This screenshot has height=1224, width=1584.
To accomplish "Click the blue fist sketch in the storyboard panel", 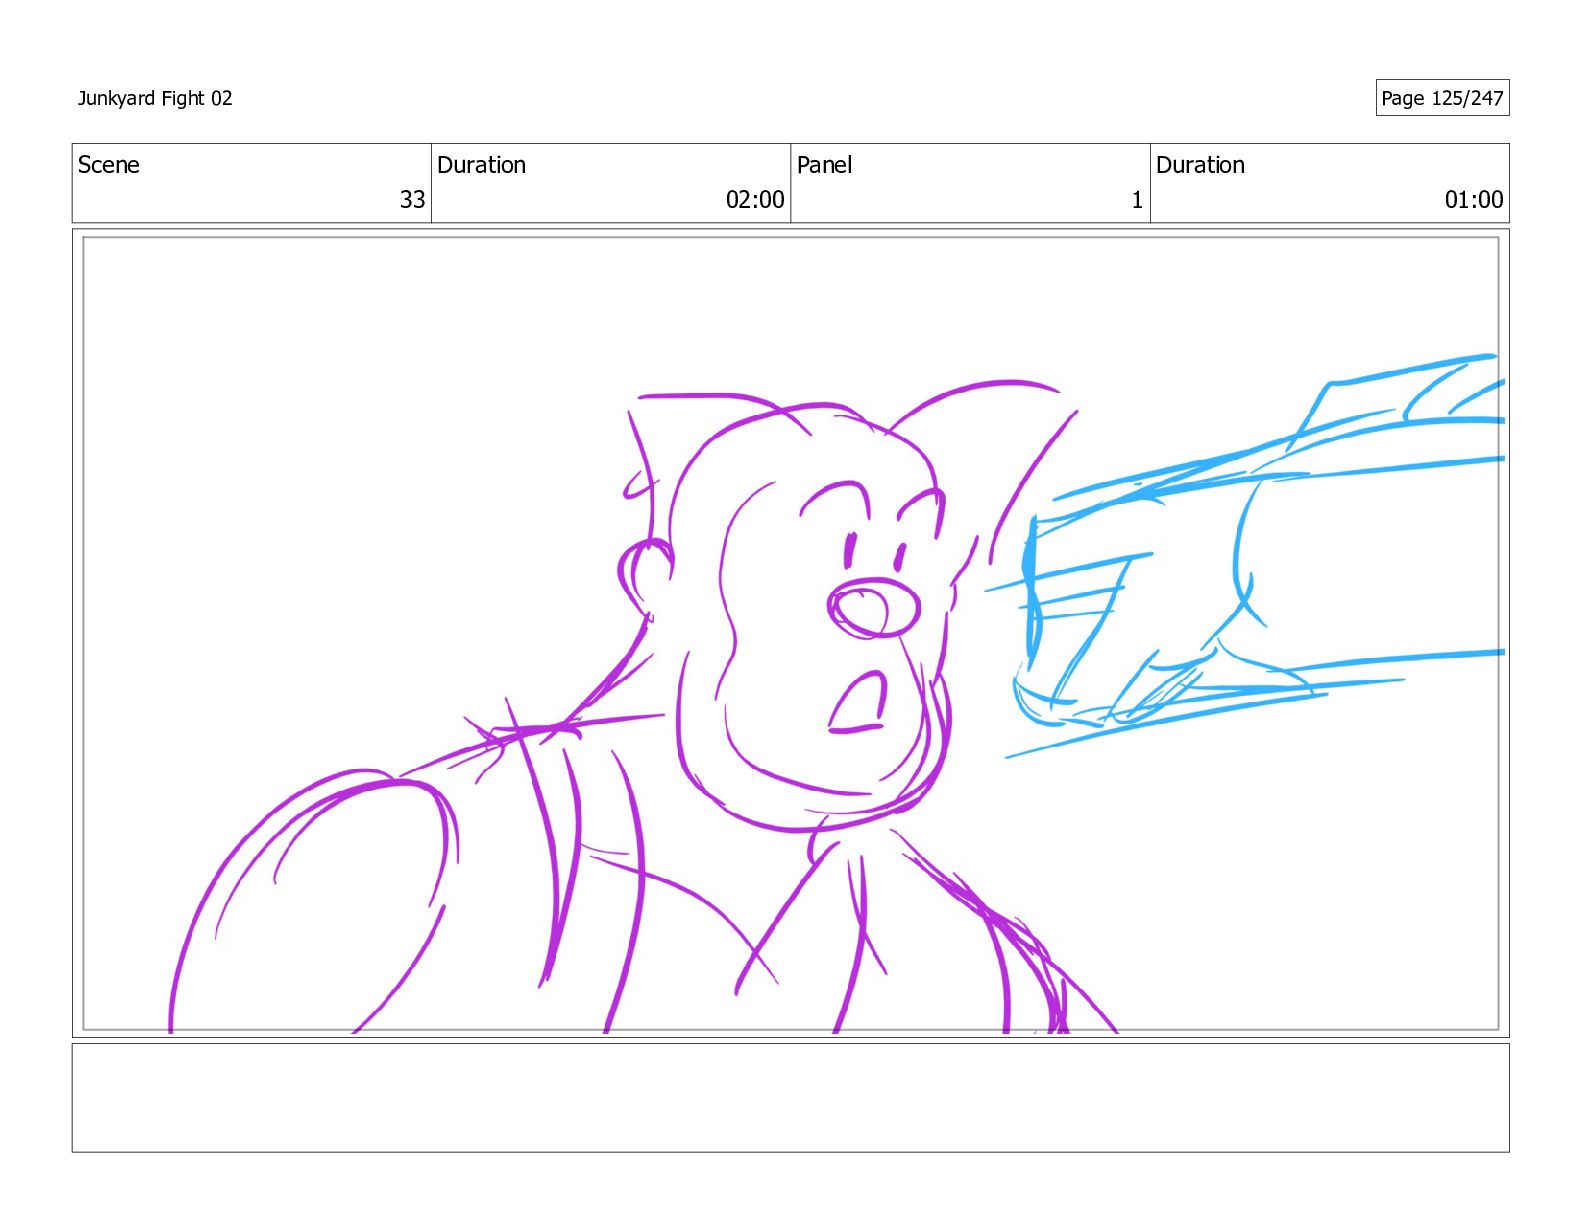I will click(1245, 556).
